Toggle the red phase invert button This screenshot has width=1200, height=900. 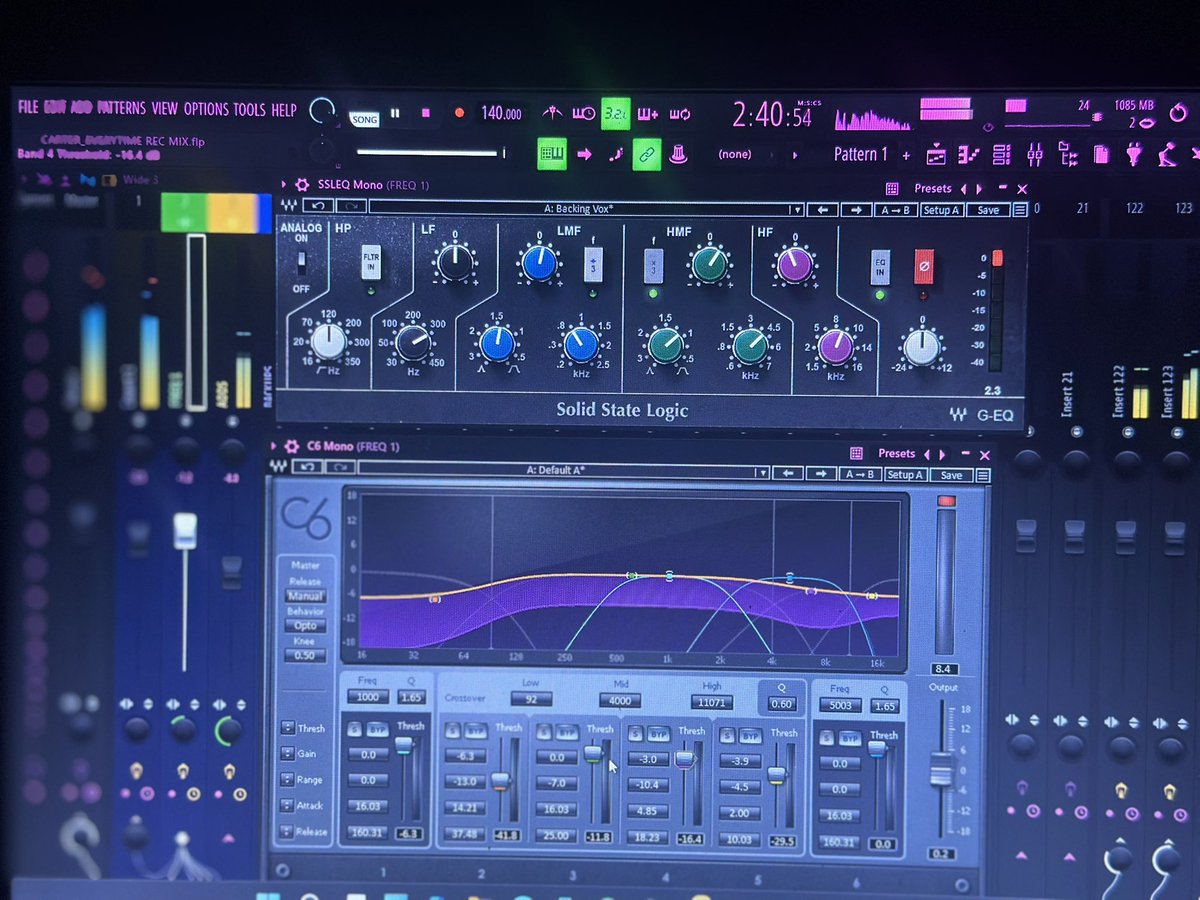click(x=923, y=267)
